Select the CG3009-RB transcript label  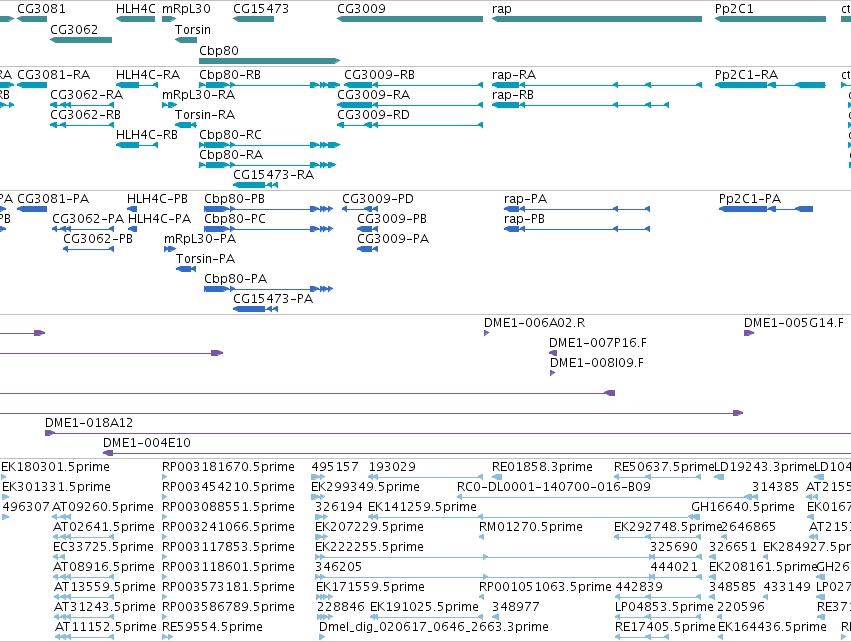[x=379, y=74]
